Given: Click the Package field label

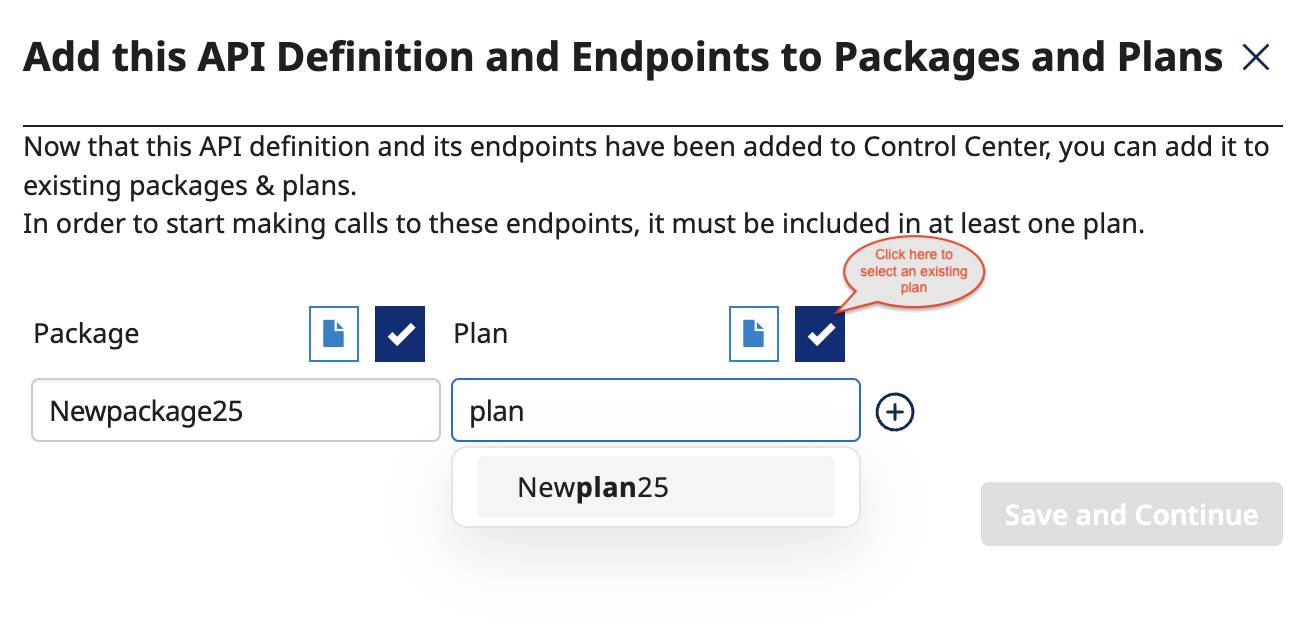Looking at the screenshot, I should (x=86, y=334).
